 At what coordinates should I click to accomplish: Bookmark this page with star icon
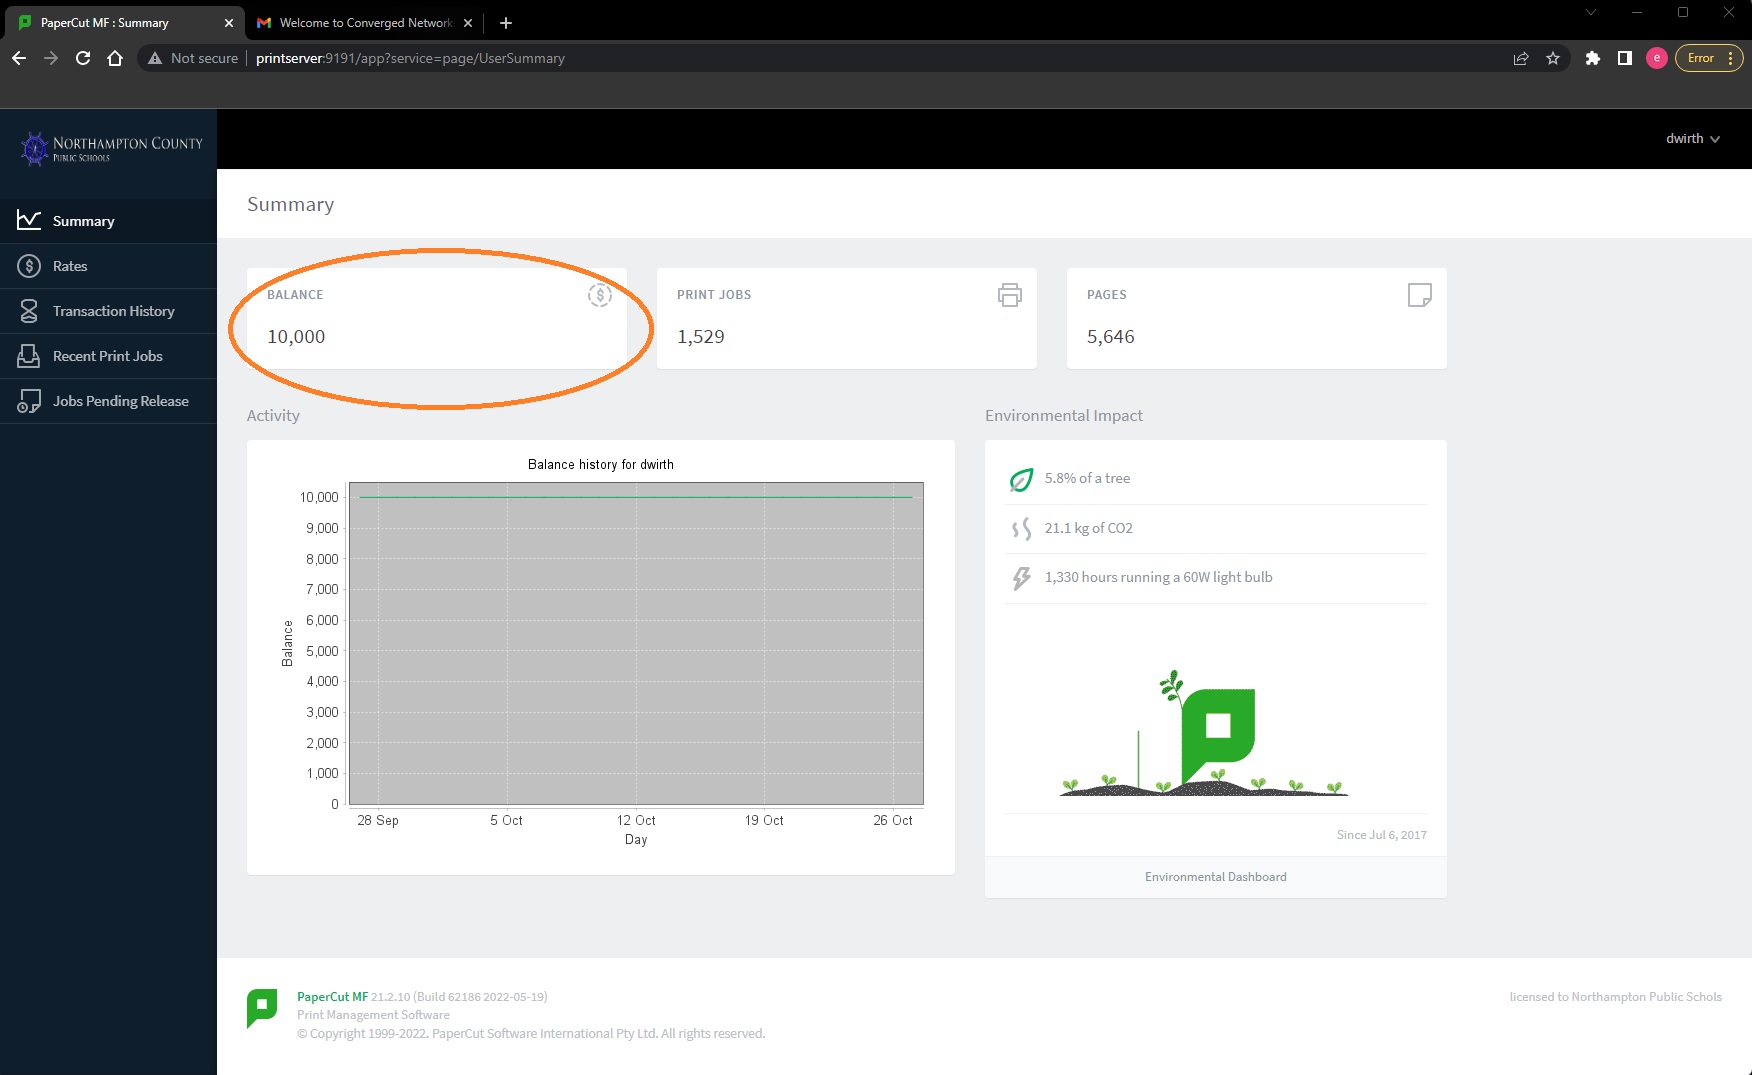[1553, 58]
